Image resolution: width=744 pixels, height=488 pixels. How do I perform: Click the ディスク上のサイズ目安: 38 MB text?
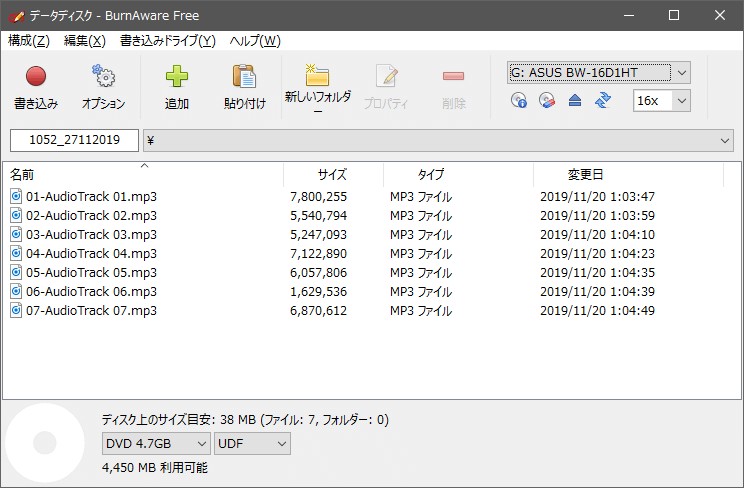pos(179,420)
